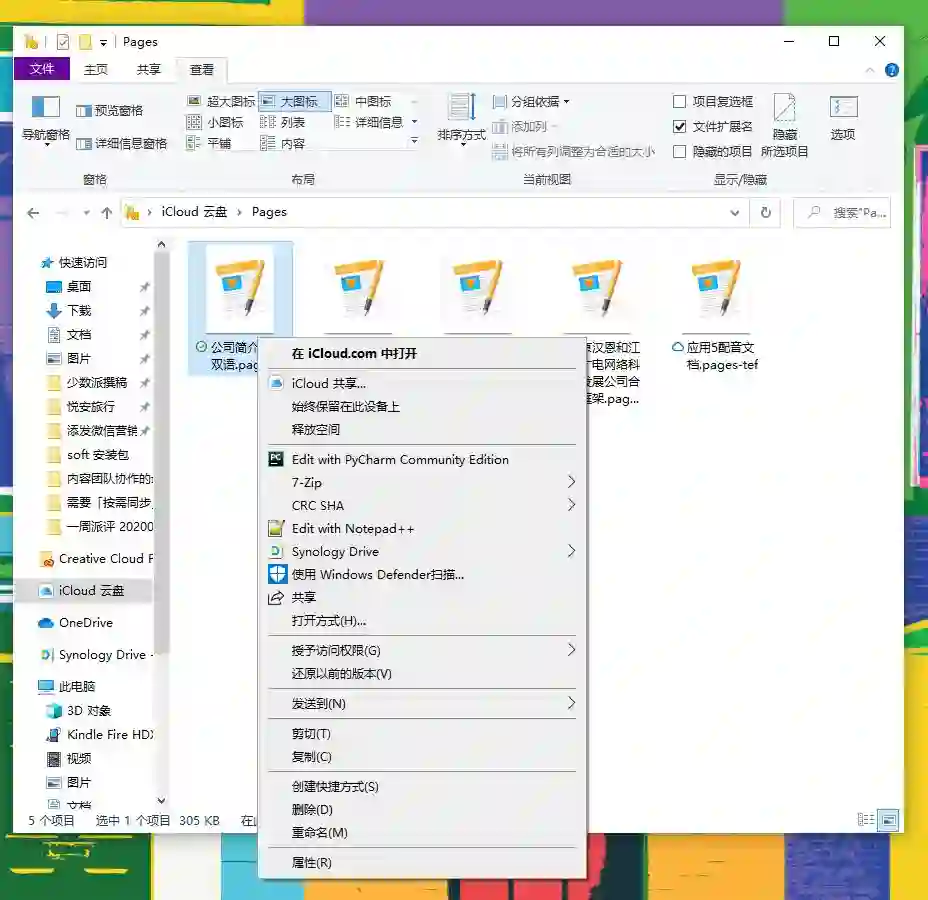Viewport: 928px width, 900px height.
Task: Choose 重命名(M) rename entry
Action: (x=421, y=833)
